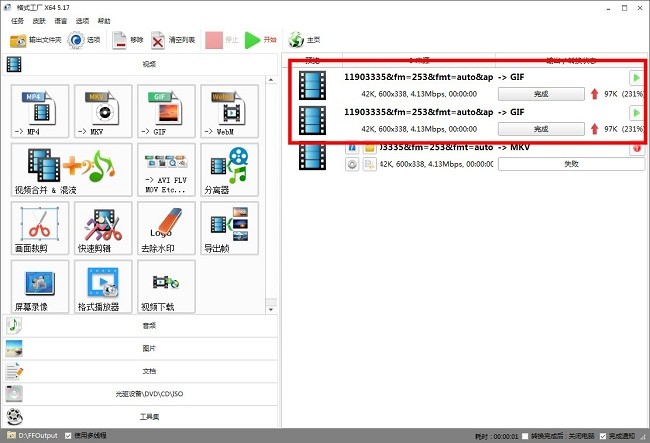Play the top GIF task output
Viewport: 650px width, 443px height.
[636, 78]
